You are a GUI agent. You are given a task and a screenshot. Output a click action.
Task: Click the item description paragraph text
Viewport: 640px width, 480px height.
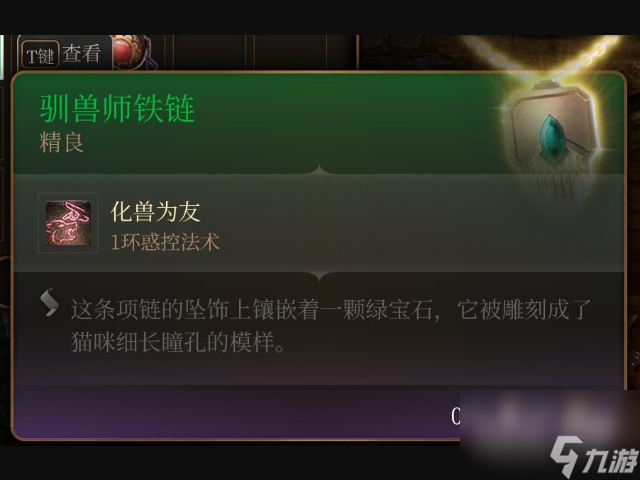point(331,326)
